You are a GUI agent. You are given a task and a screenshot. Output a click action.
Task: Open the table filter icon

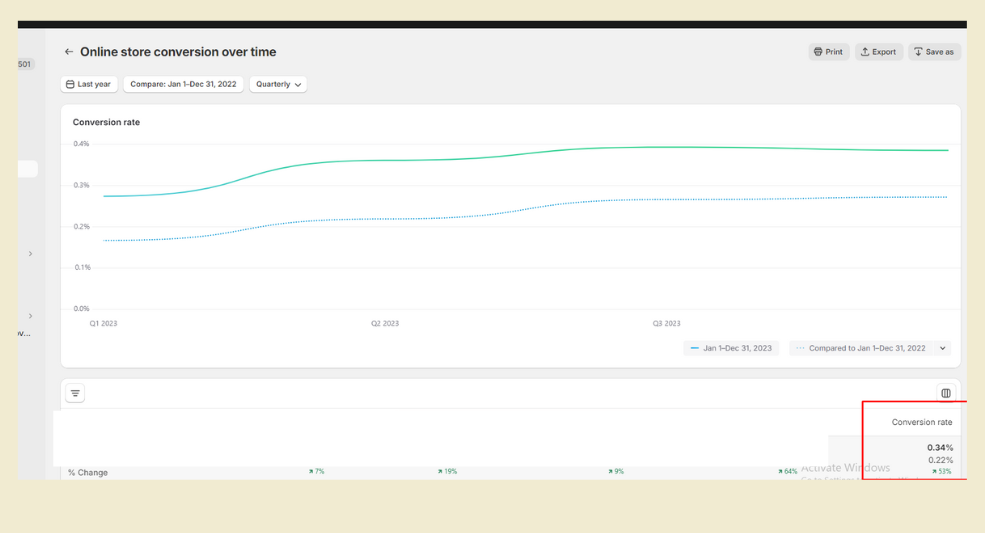click(75, 394)
